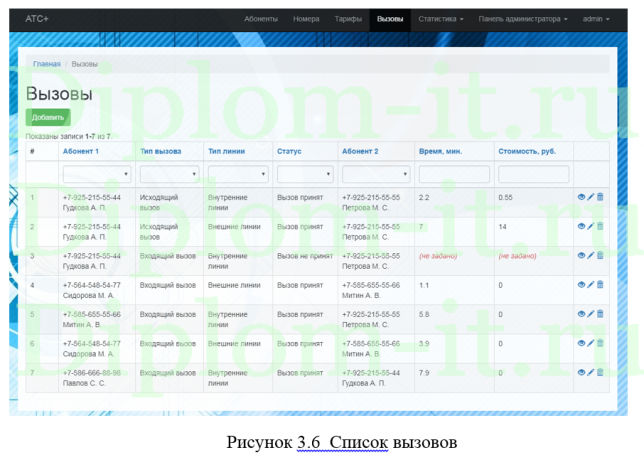The image size is (644, 460).
Task: View details of call row 6
Action: click(x=581, y=343)
